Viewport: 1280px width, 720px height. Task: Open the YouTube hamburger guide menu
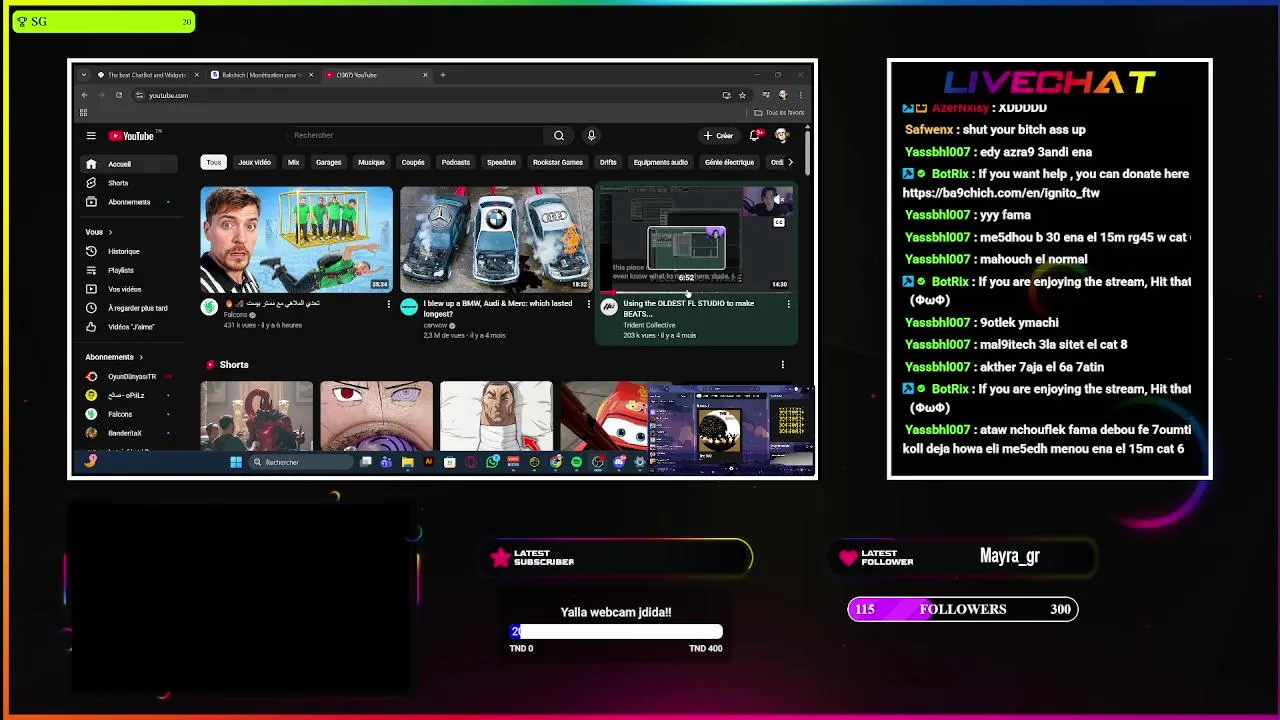(91, 136)
